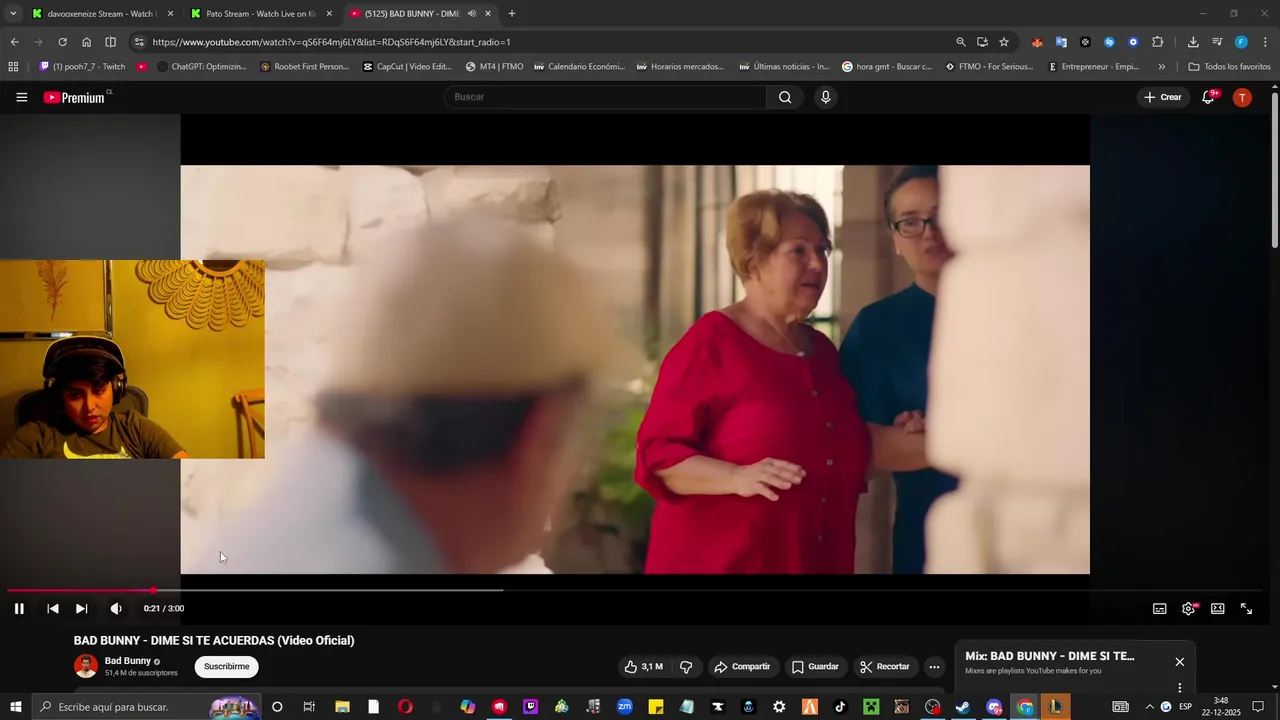Open YouTube notifications bell
This screenshot has width=1280, height=720.
tap(1208, 97)
